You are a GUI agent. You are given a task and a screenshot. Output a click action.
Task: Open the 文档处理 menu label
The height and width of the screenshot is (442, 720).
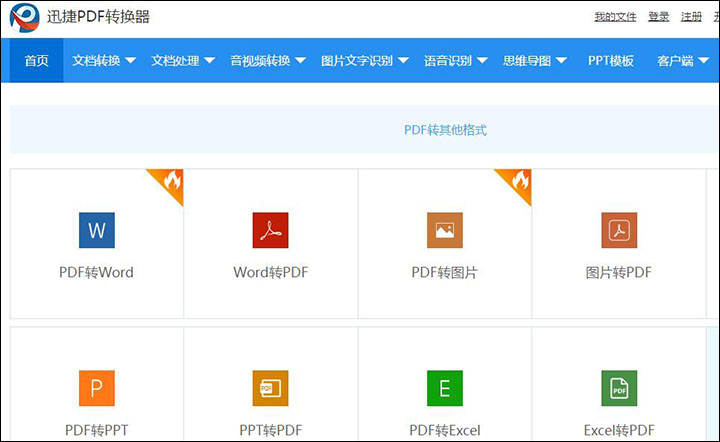[x=175, y=61]
